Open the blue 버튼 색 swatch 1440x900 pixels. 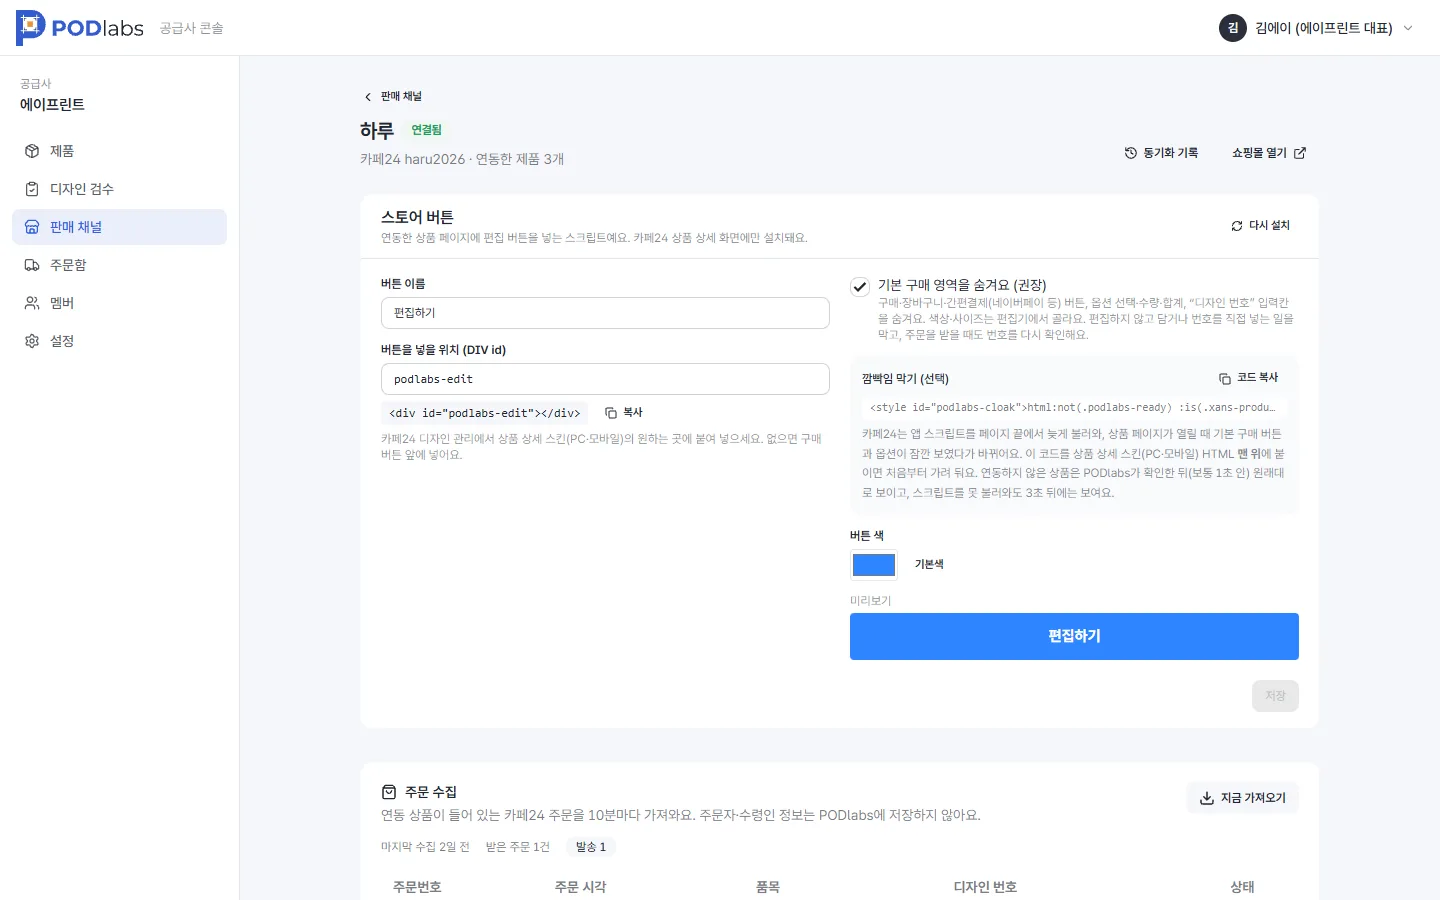click(874, 565)
